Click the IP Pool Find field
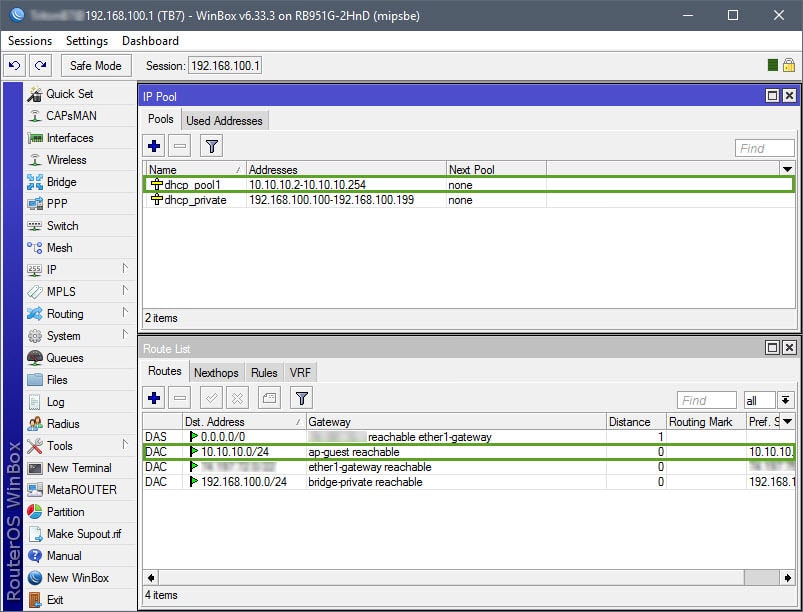 (x=765, y=148)
